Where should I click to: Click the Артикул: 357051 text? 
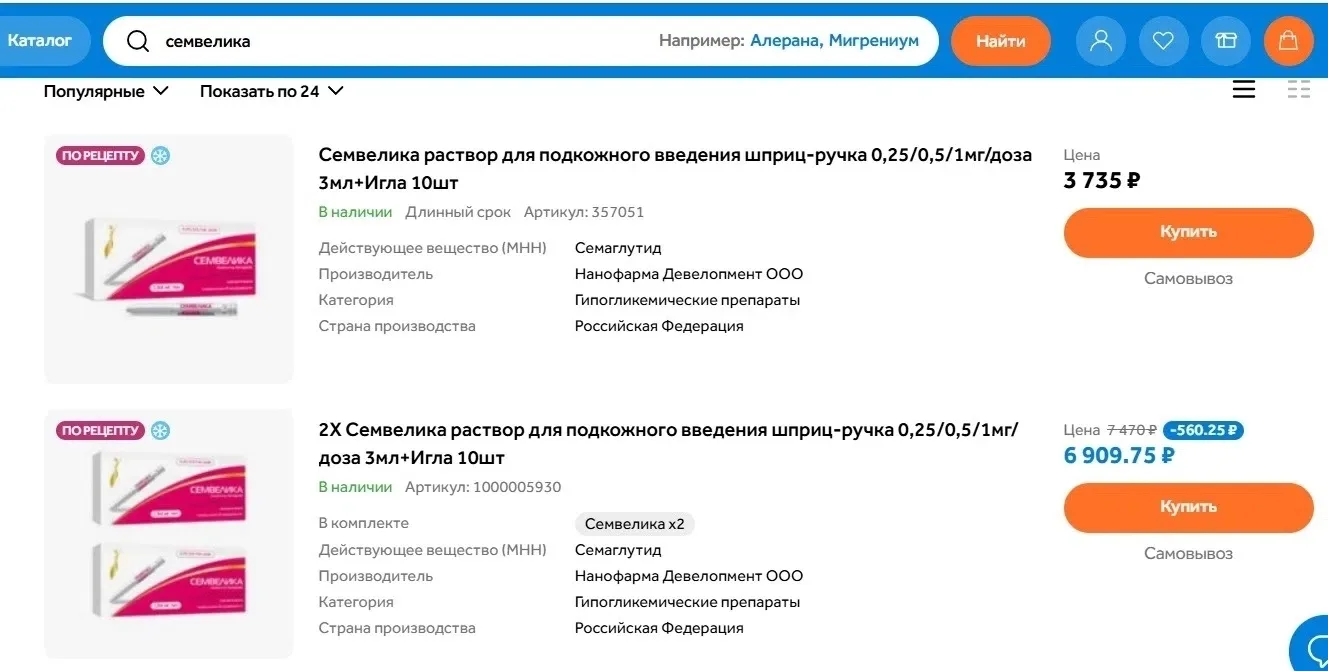pyautogui.click(x=584, y=212)
